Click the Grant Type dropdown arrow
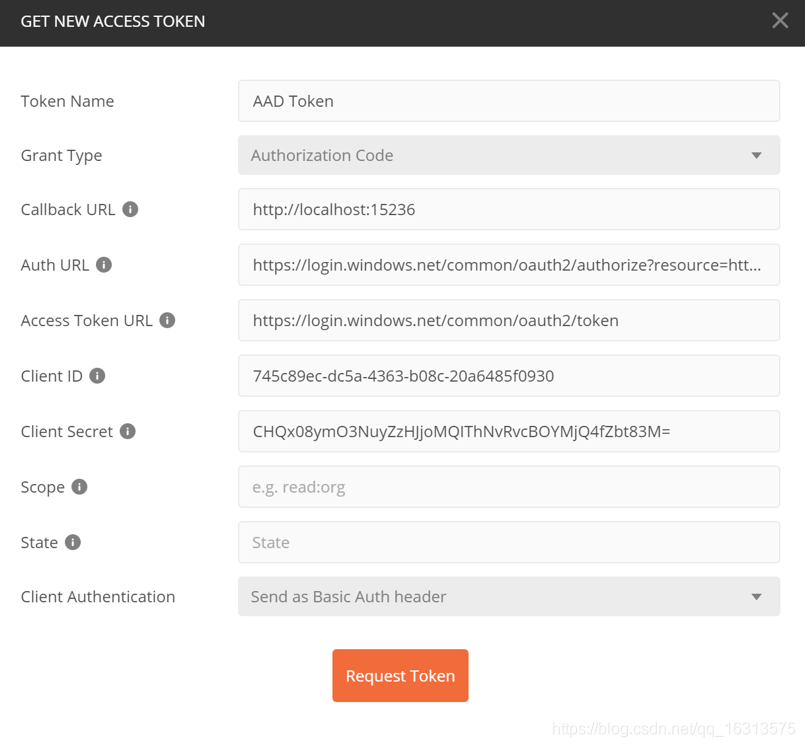 pos(756,155)
